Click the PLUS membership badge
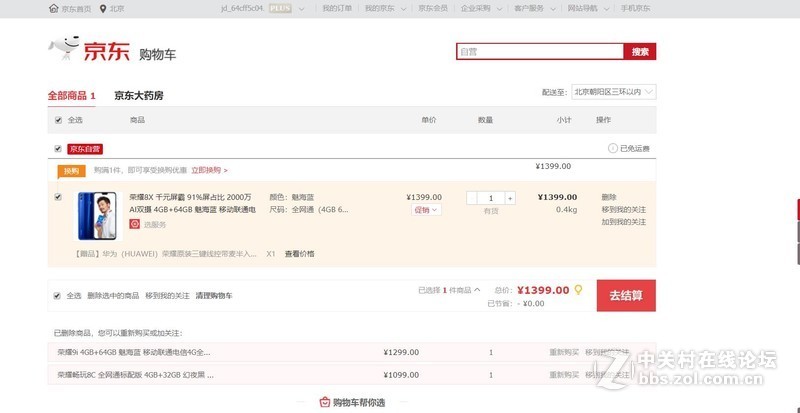Screen dimensions: 800x413 pos(280,8)
